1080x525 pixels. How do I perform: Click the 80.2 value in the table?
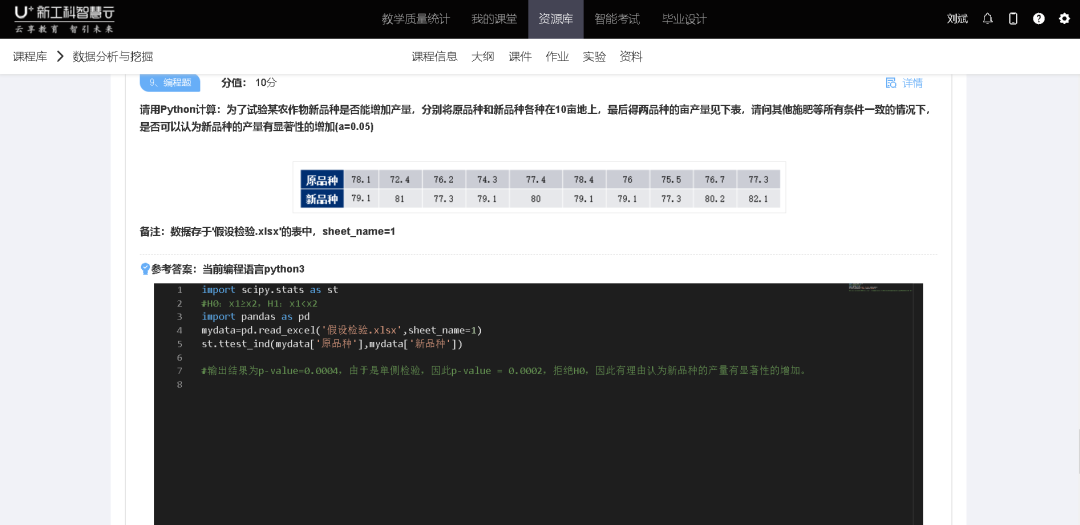715,198
